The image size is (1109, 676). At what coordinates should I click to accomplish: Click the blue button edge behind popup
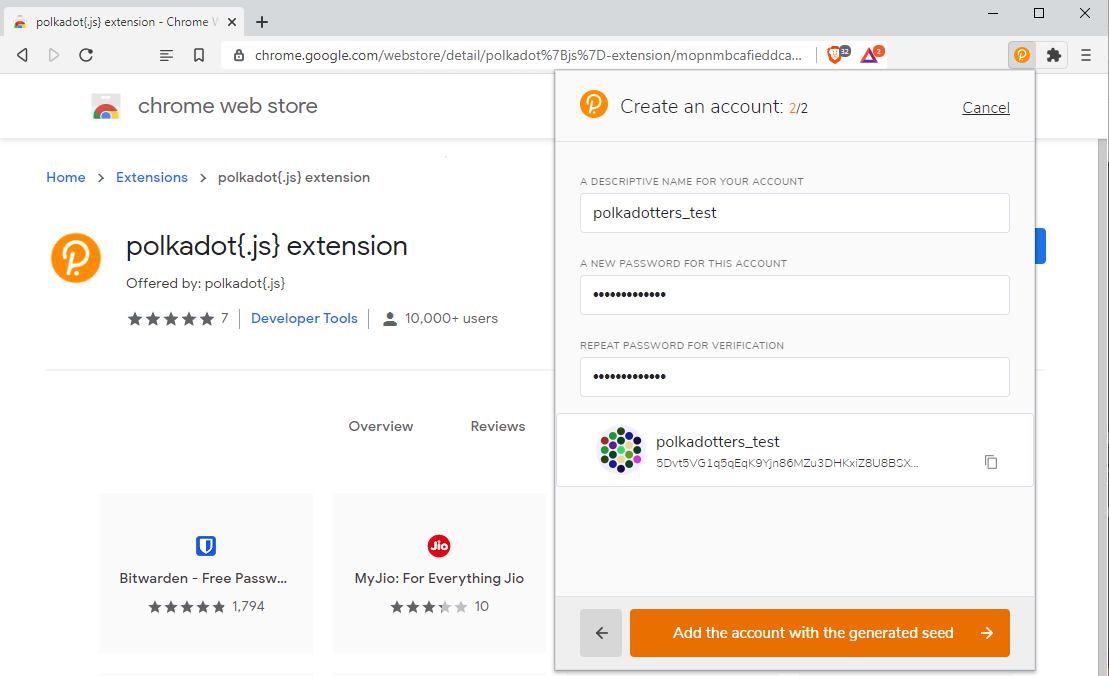(x=1040, y=246)
